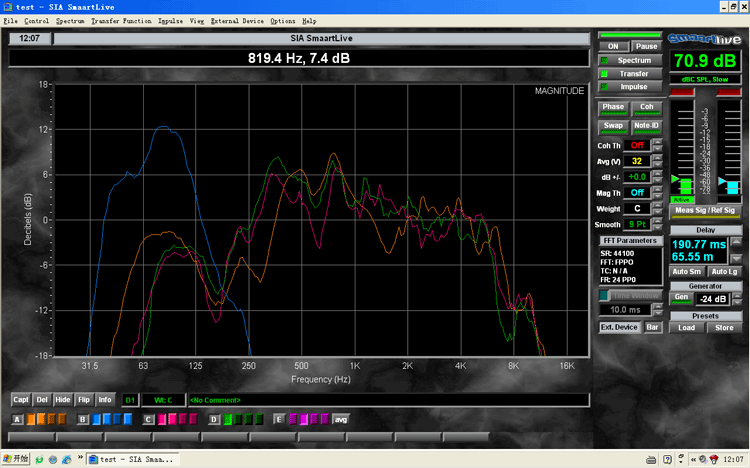Increase Coh Th threshold with up arrow
750x468 pixels.
click(658, 142)
